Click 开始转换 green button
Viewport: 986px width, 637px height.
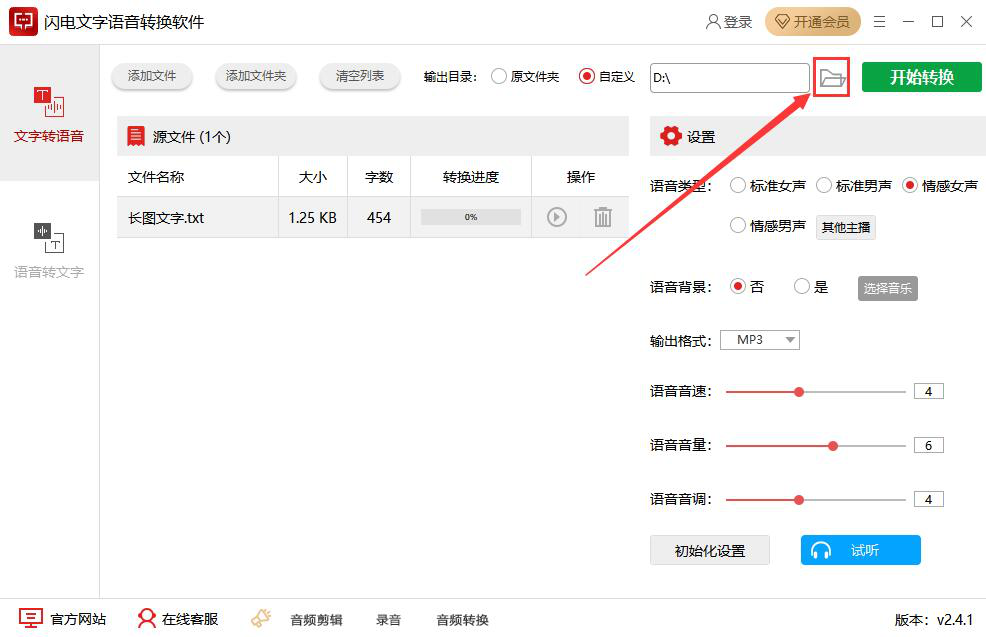(x=921, y=77)
